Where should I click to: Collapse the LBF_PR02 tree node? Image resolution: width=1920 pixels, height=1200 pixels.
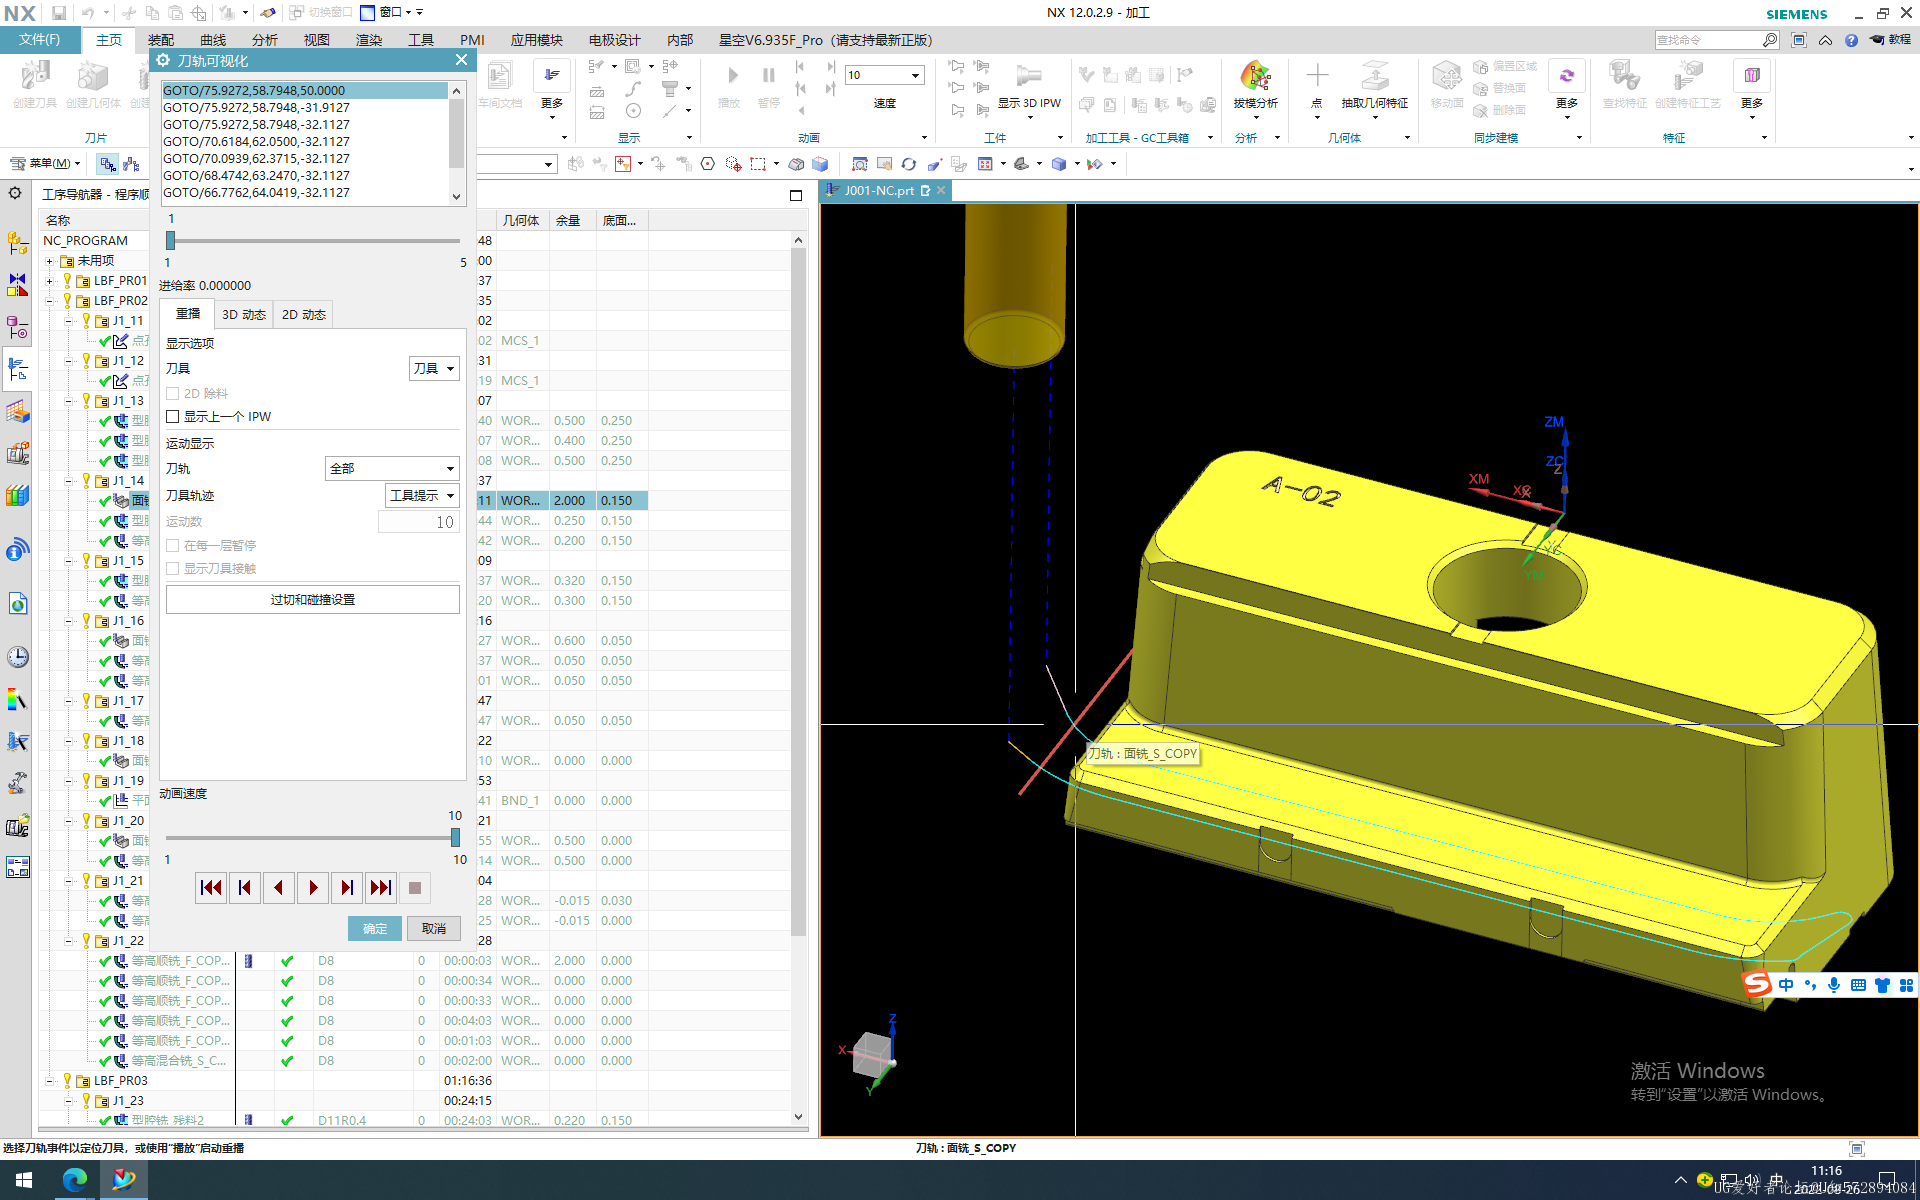tap(49, 301)
